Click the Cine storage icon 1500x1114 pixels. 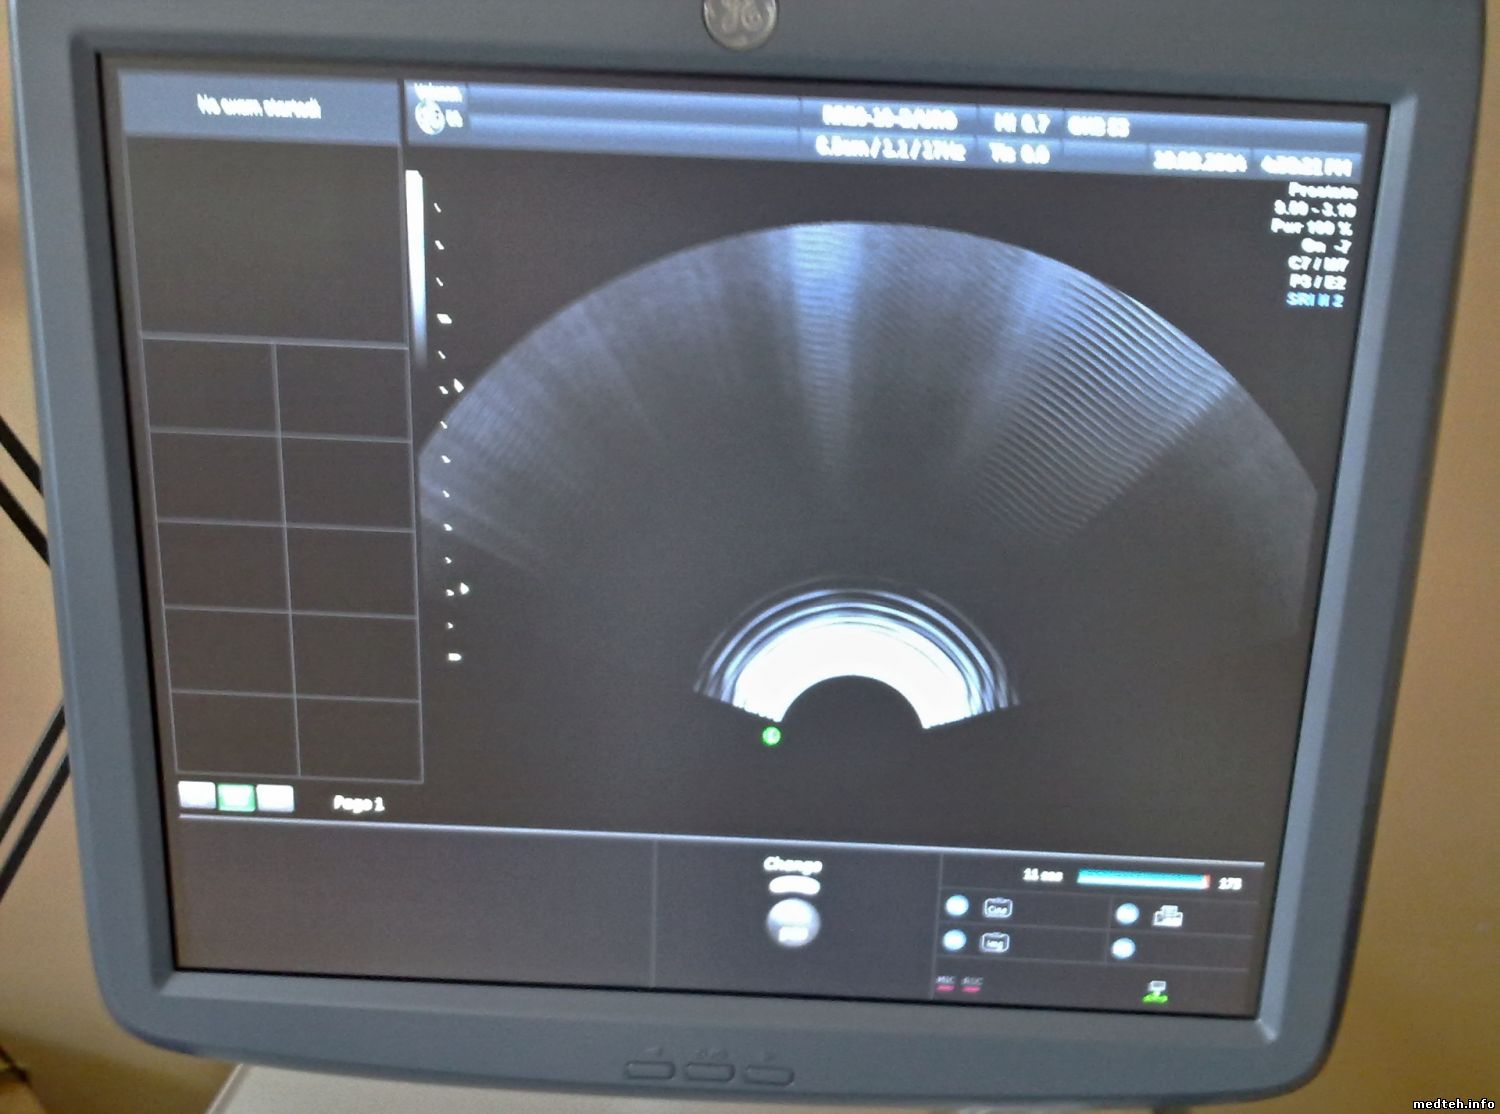pyautogui.click(x=998, y=908)
